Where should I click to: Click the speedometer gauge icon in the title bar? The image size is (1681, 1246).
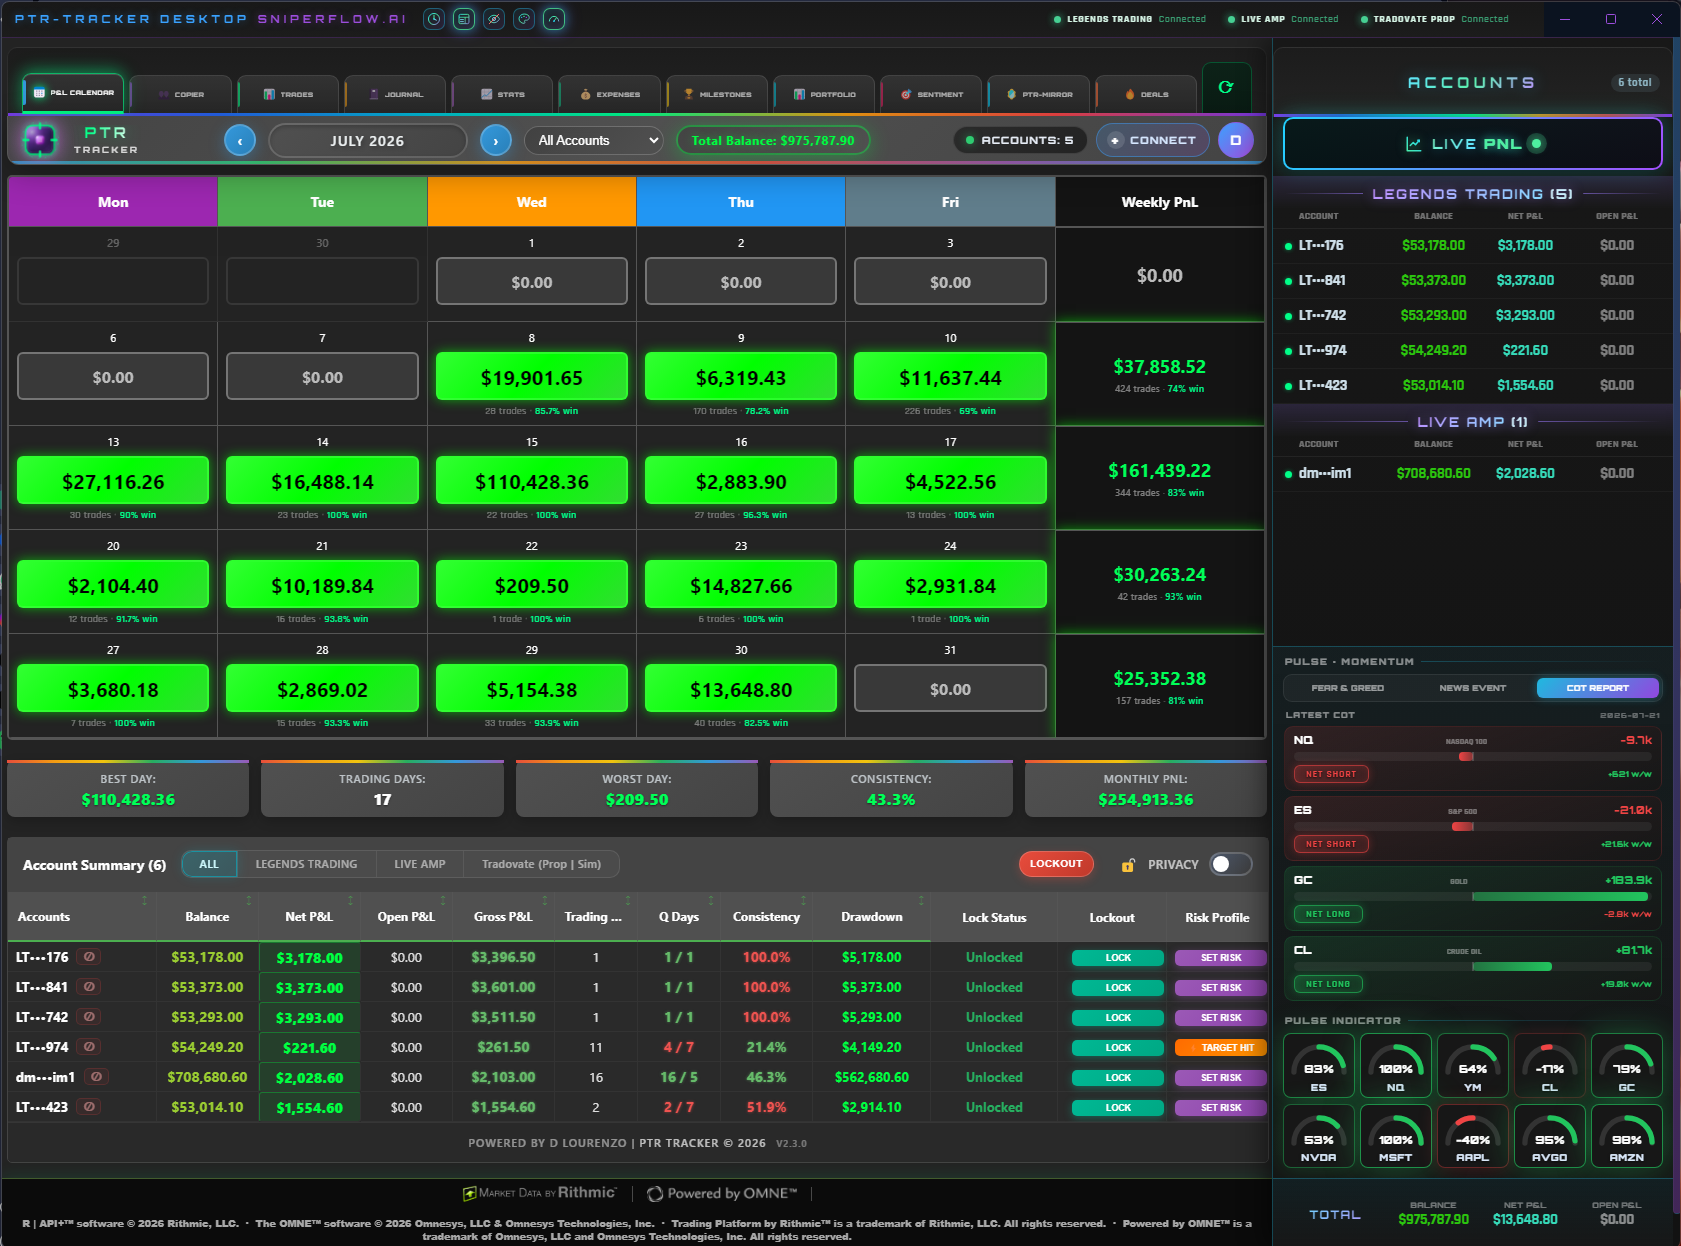click(x=554, y=19)
